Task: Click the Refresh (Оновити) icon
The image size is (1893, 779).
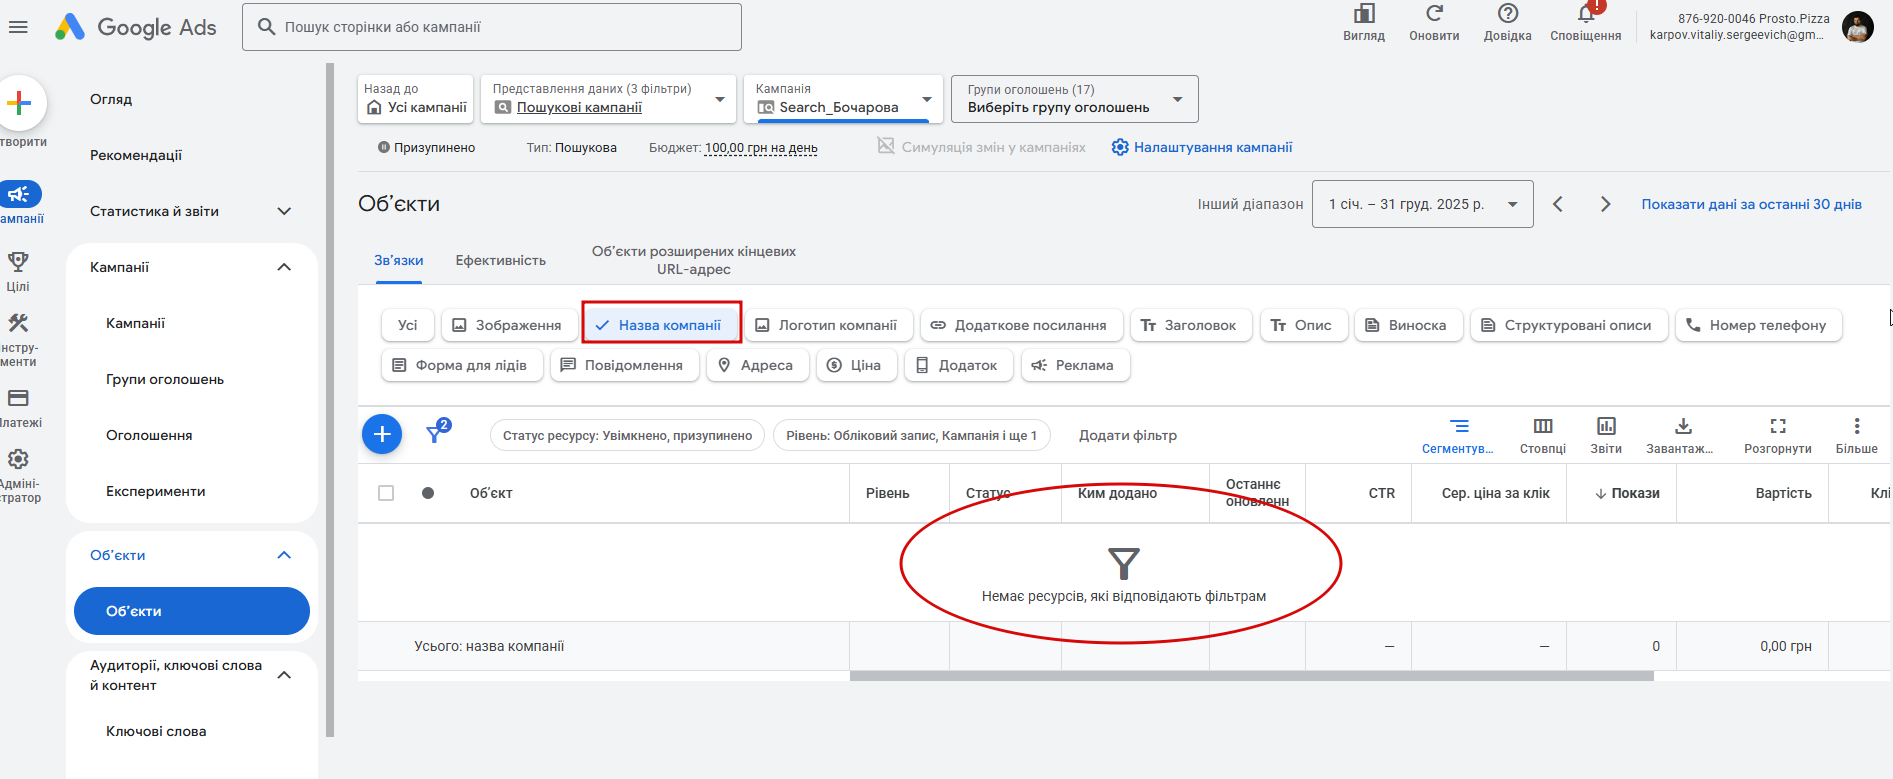Action: (1434, 14)
